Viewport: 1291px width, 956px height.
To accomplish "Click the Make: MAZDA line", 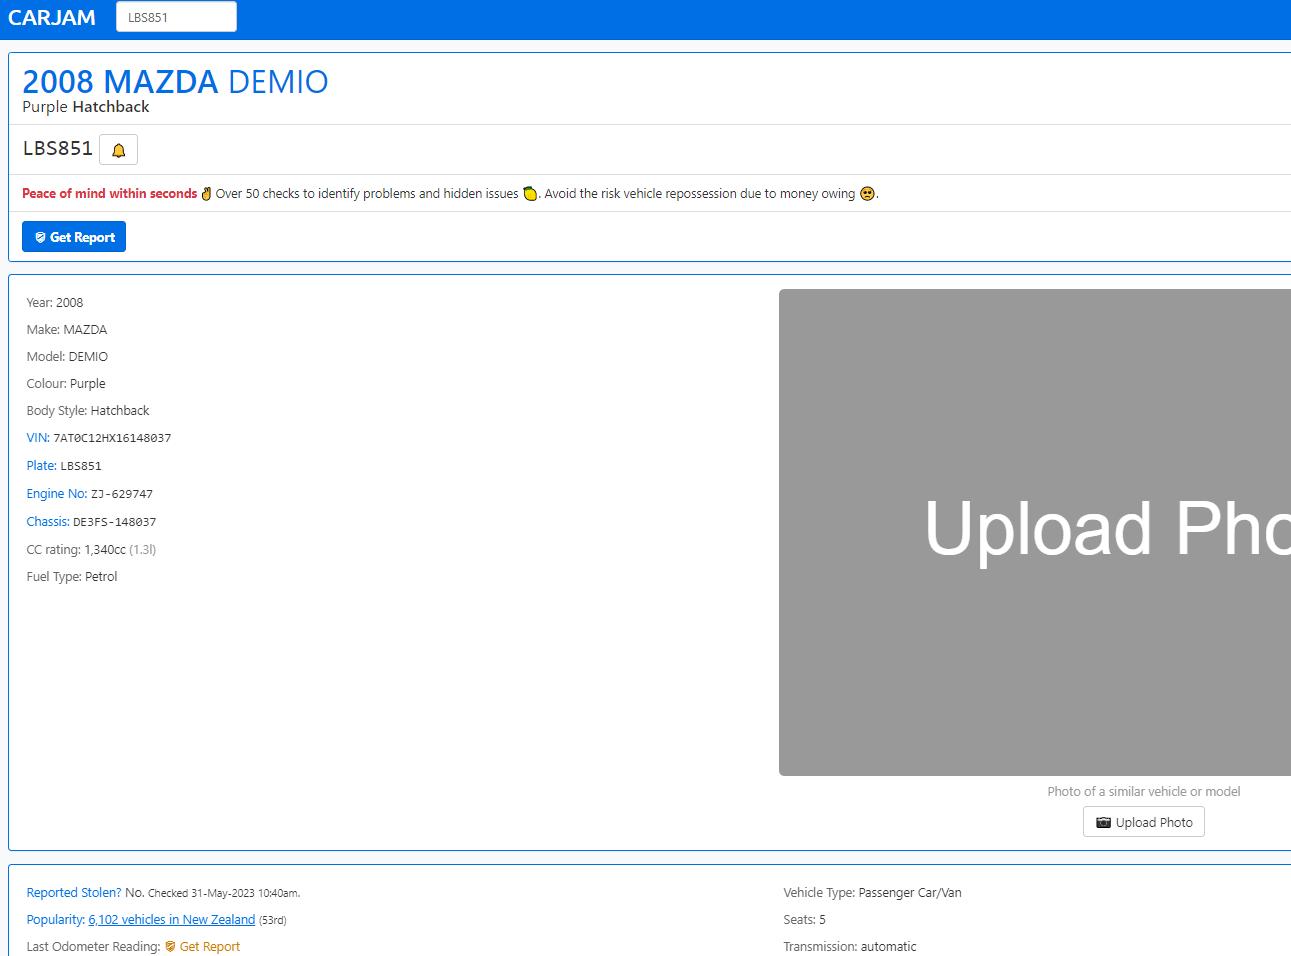I will coord(67,330).
